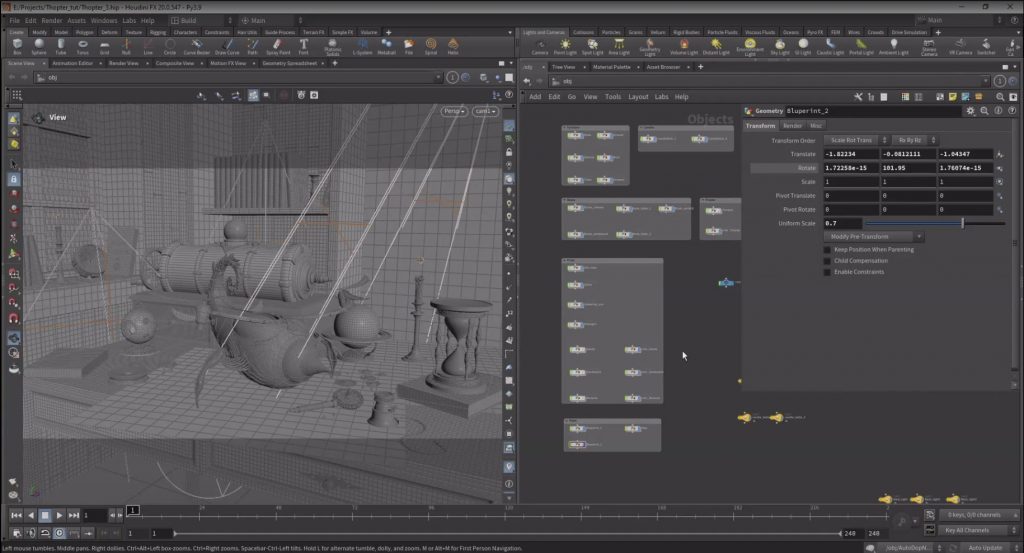
Task: Open the Windows menu
Action: coord(104,20)
